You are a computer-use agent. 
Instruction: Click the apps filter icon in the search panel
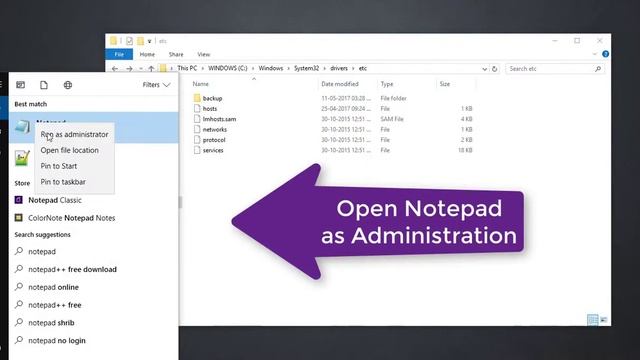coord(20,85)
